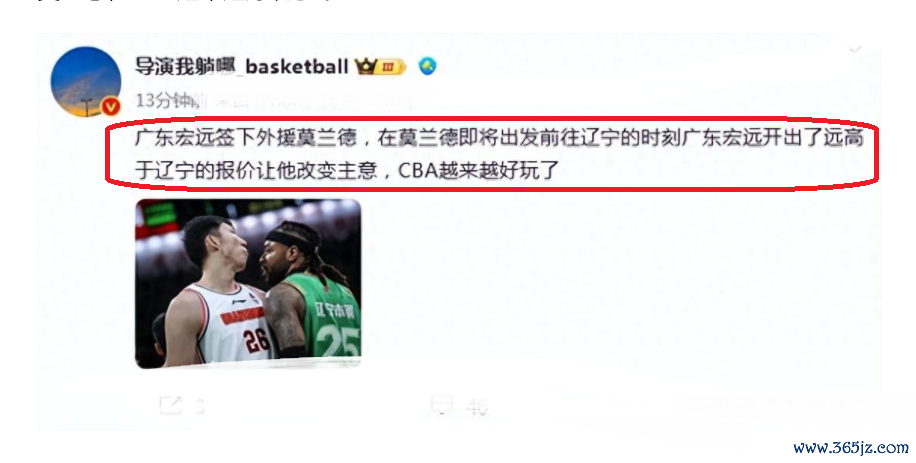Click green jersey number 25 player
Screen dimensions: 916x463
click(x=315, y=291)
